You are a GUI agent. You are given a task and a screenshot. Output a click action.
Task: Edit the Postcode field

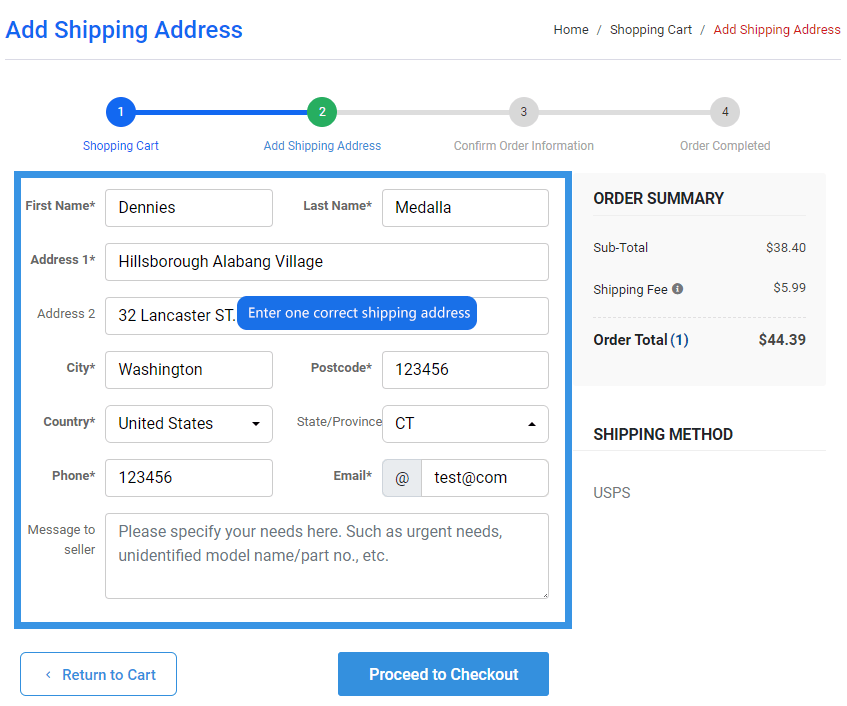[x=465, y=370]
